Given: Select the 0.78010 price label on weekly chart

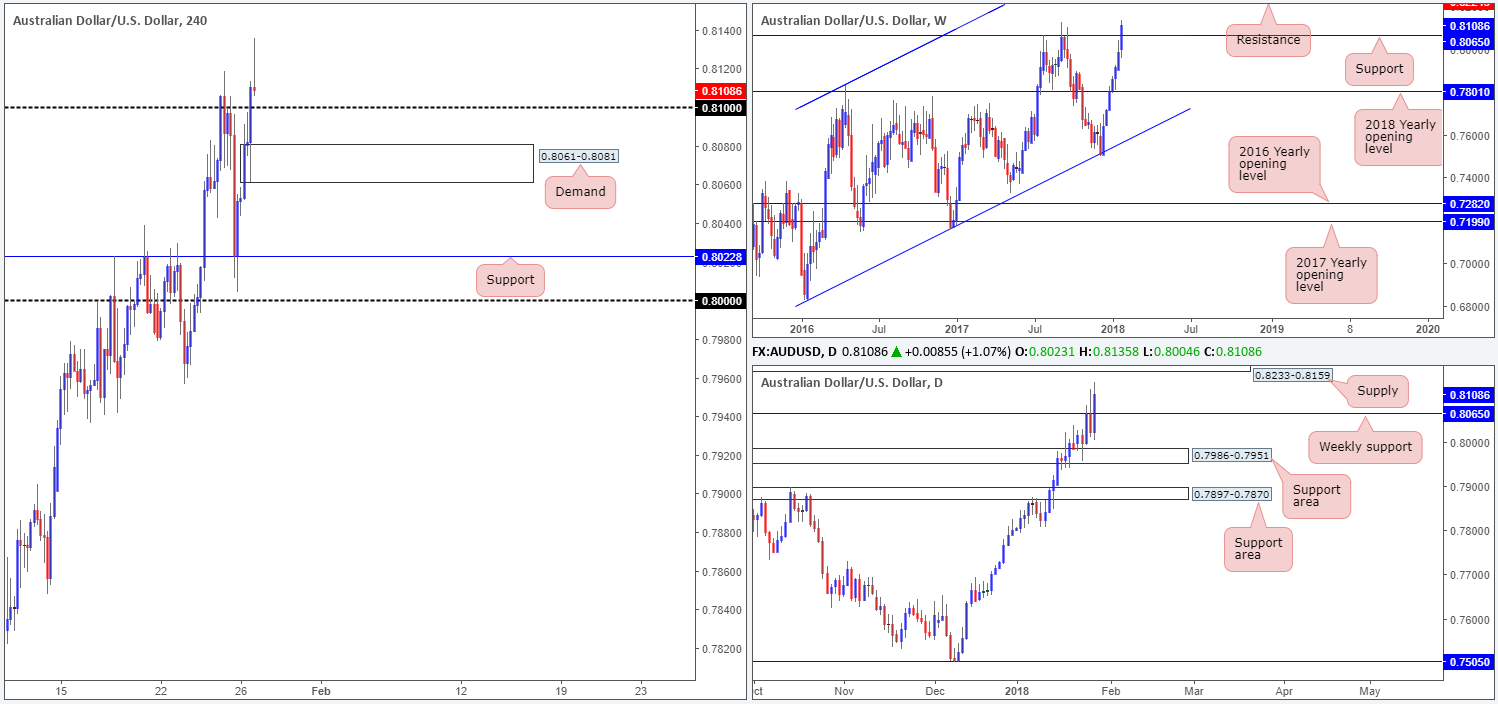Looking at the screenshot, I should 1471,92.
